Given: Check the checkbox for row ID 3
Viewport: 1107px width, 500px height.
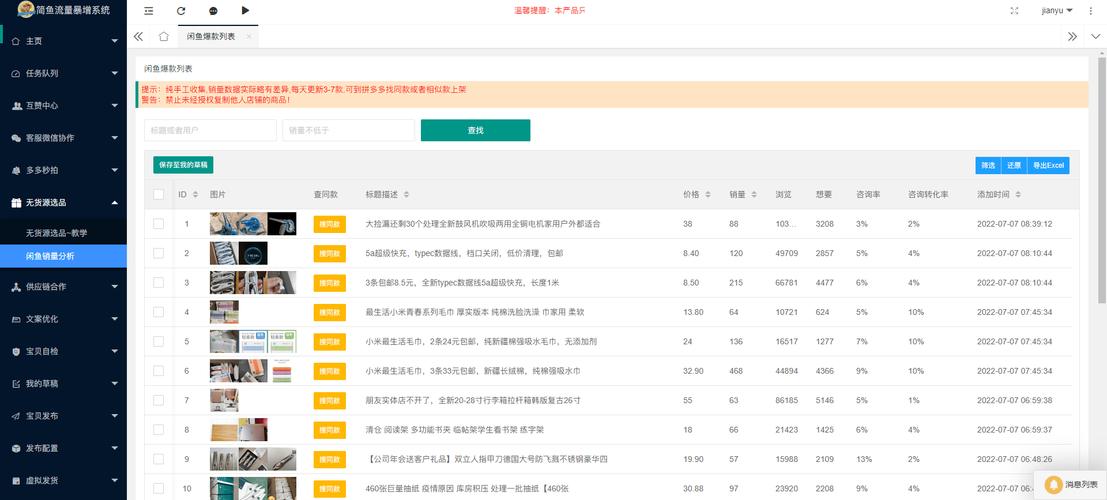Looking at the screenshot, I should (x=158, y=282).
